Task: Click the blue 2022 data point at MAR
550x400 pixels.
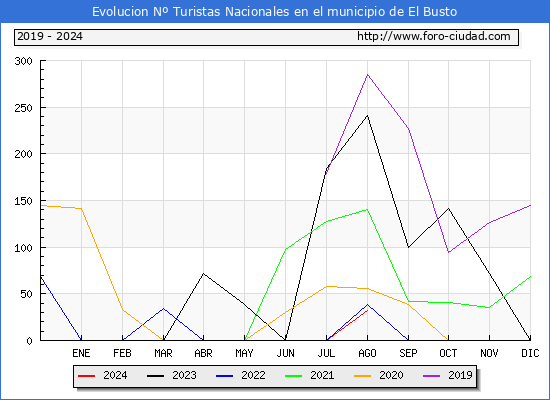Action: pos(163,308)
